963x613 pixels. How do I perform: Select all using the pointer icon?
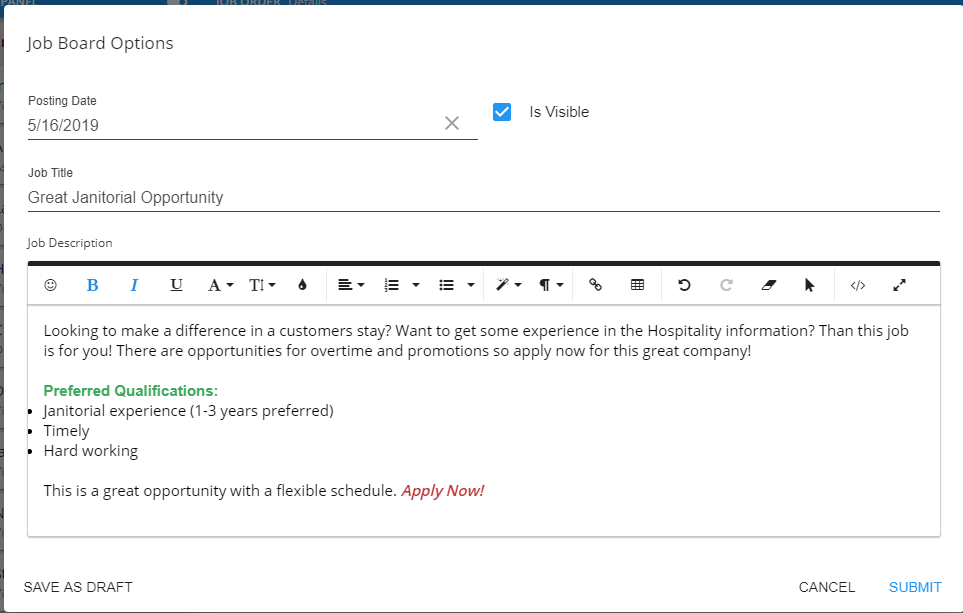point(809,285)
